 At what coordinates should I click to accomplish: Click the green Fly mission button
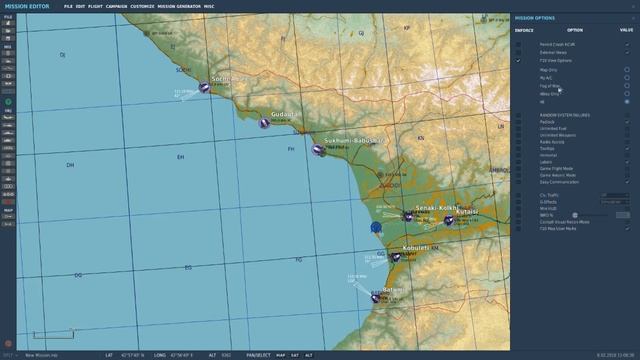point(8,102)
